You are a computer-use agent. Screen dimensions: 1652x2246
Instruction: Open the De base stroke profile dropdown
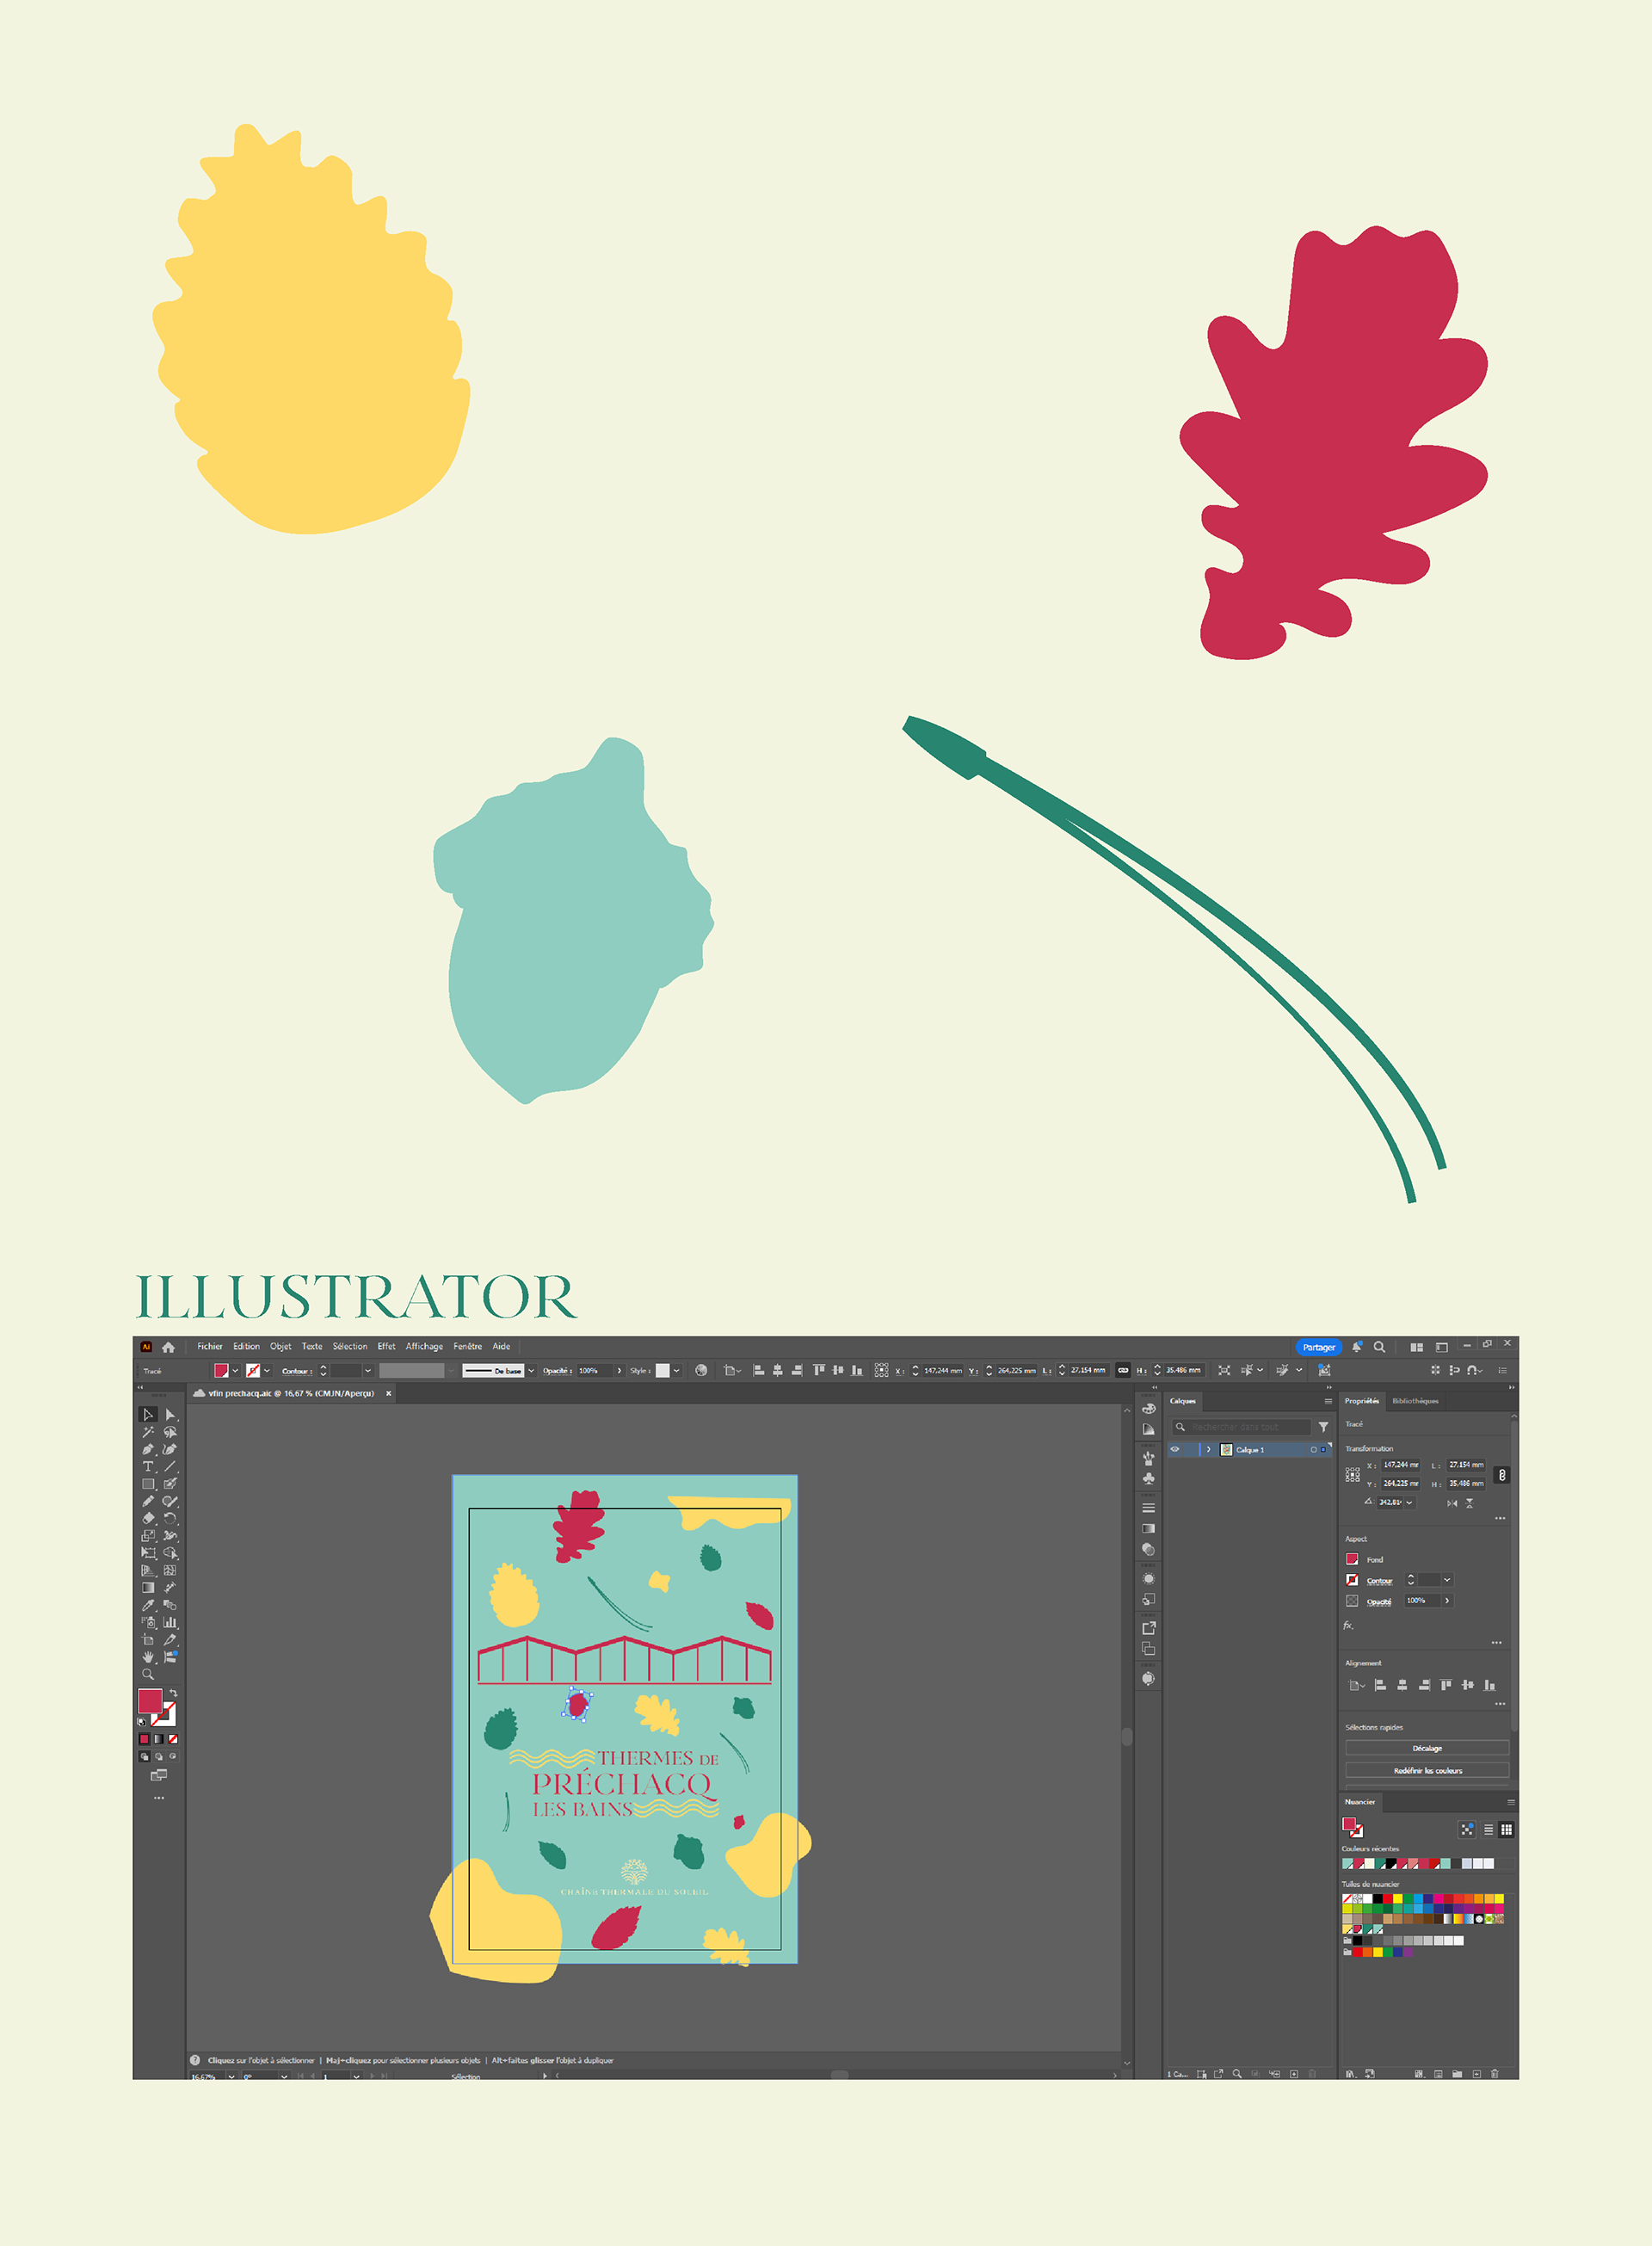(531, 1371)
